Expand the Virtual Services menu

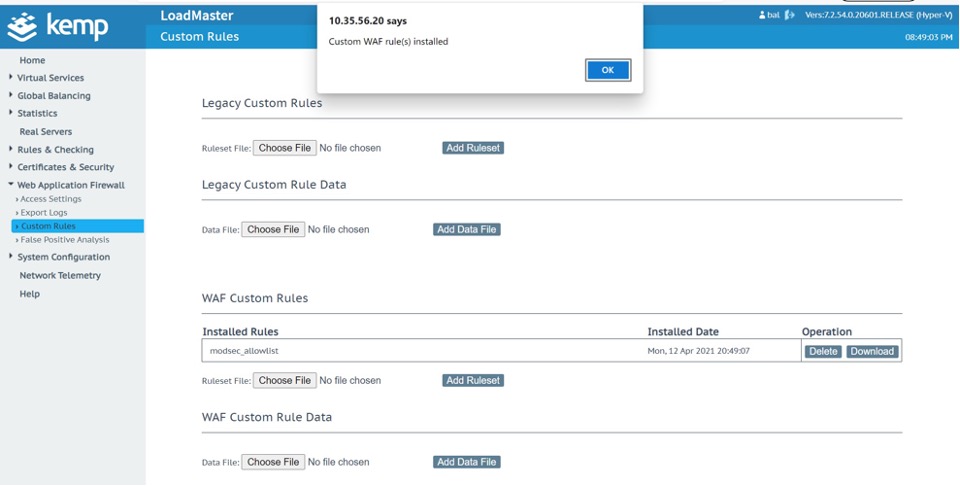[x=50, y=78]
